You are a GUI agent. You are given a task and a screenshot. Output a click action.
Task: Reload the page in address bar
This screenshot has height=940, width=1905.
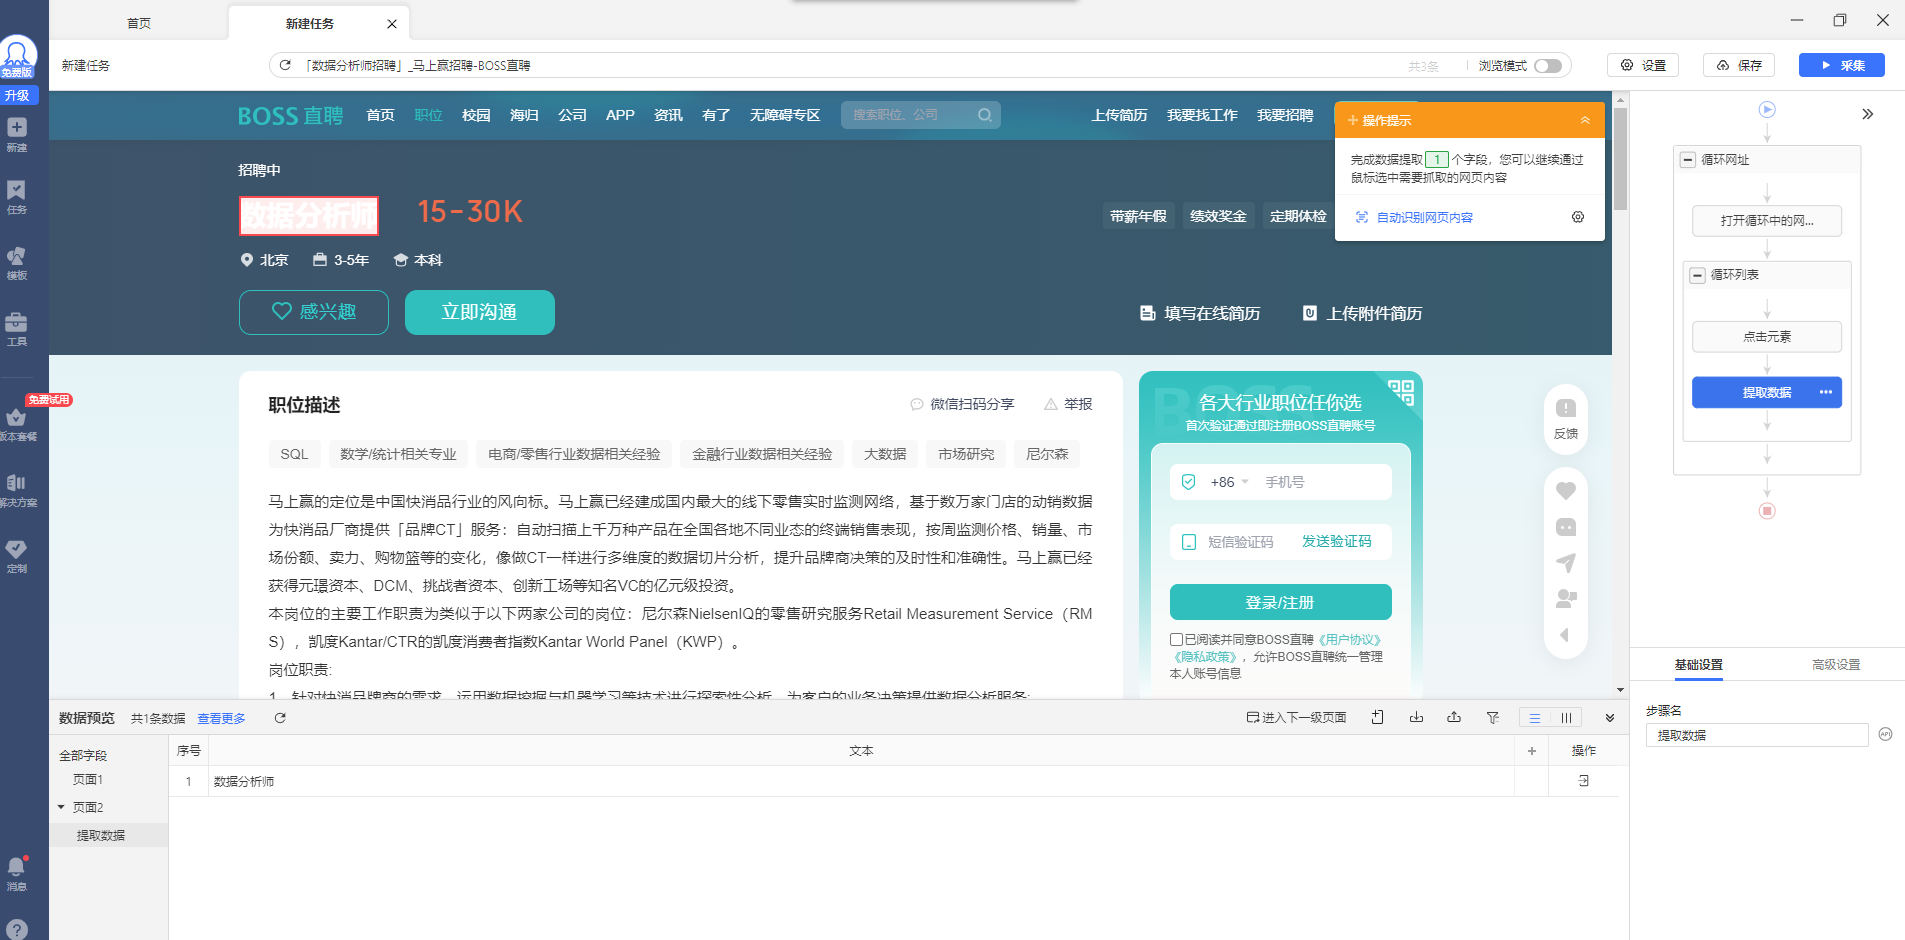point(285,65)
